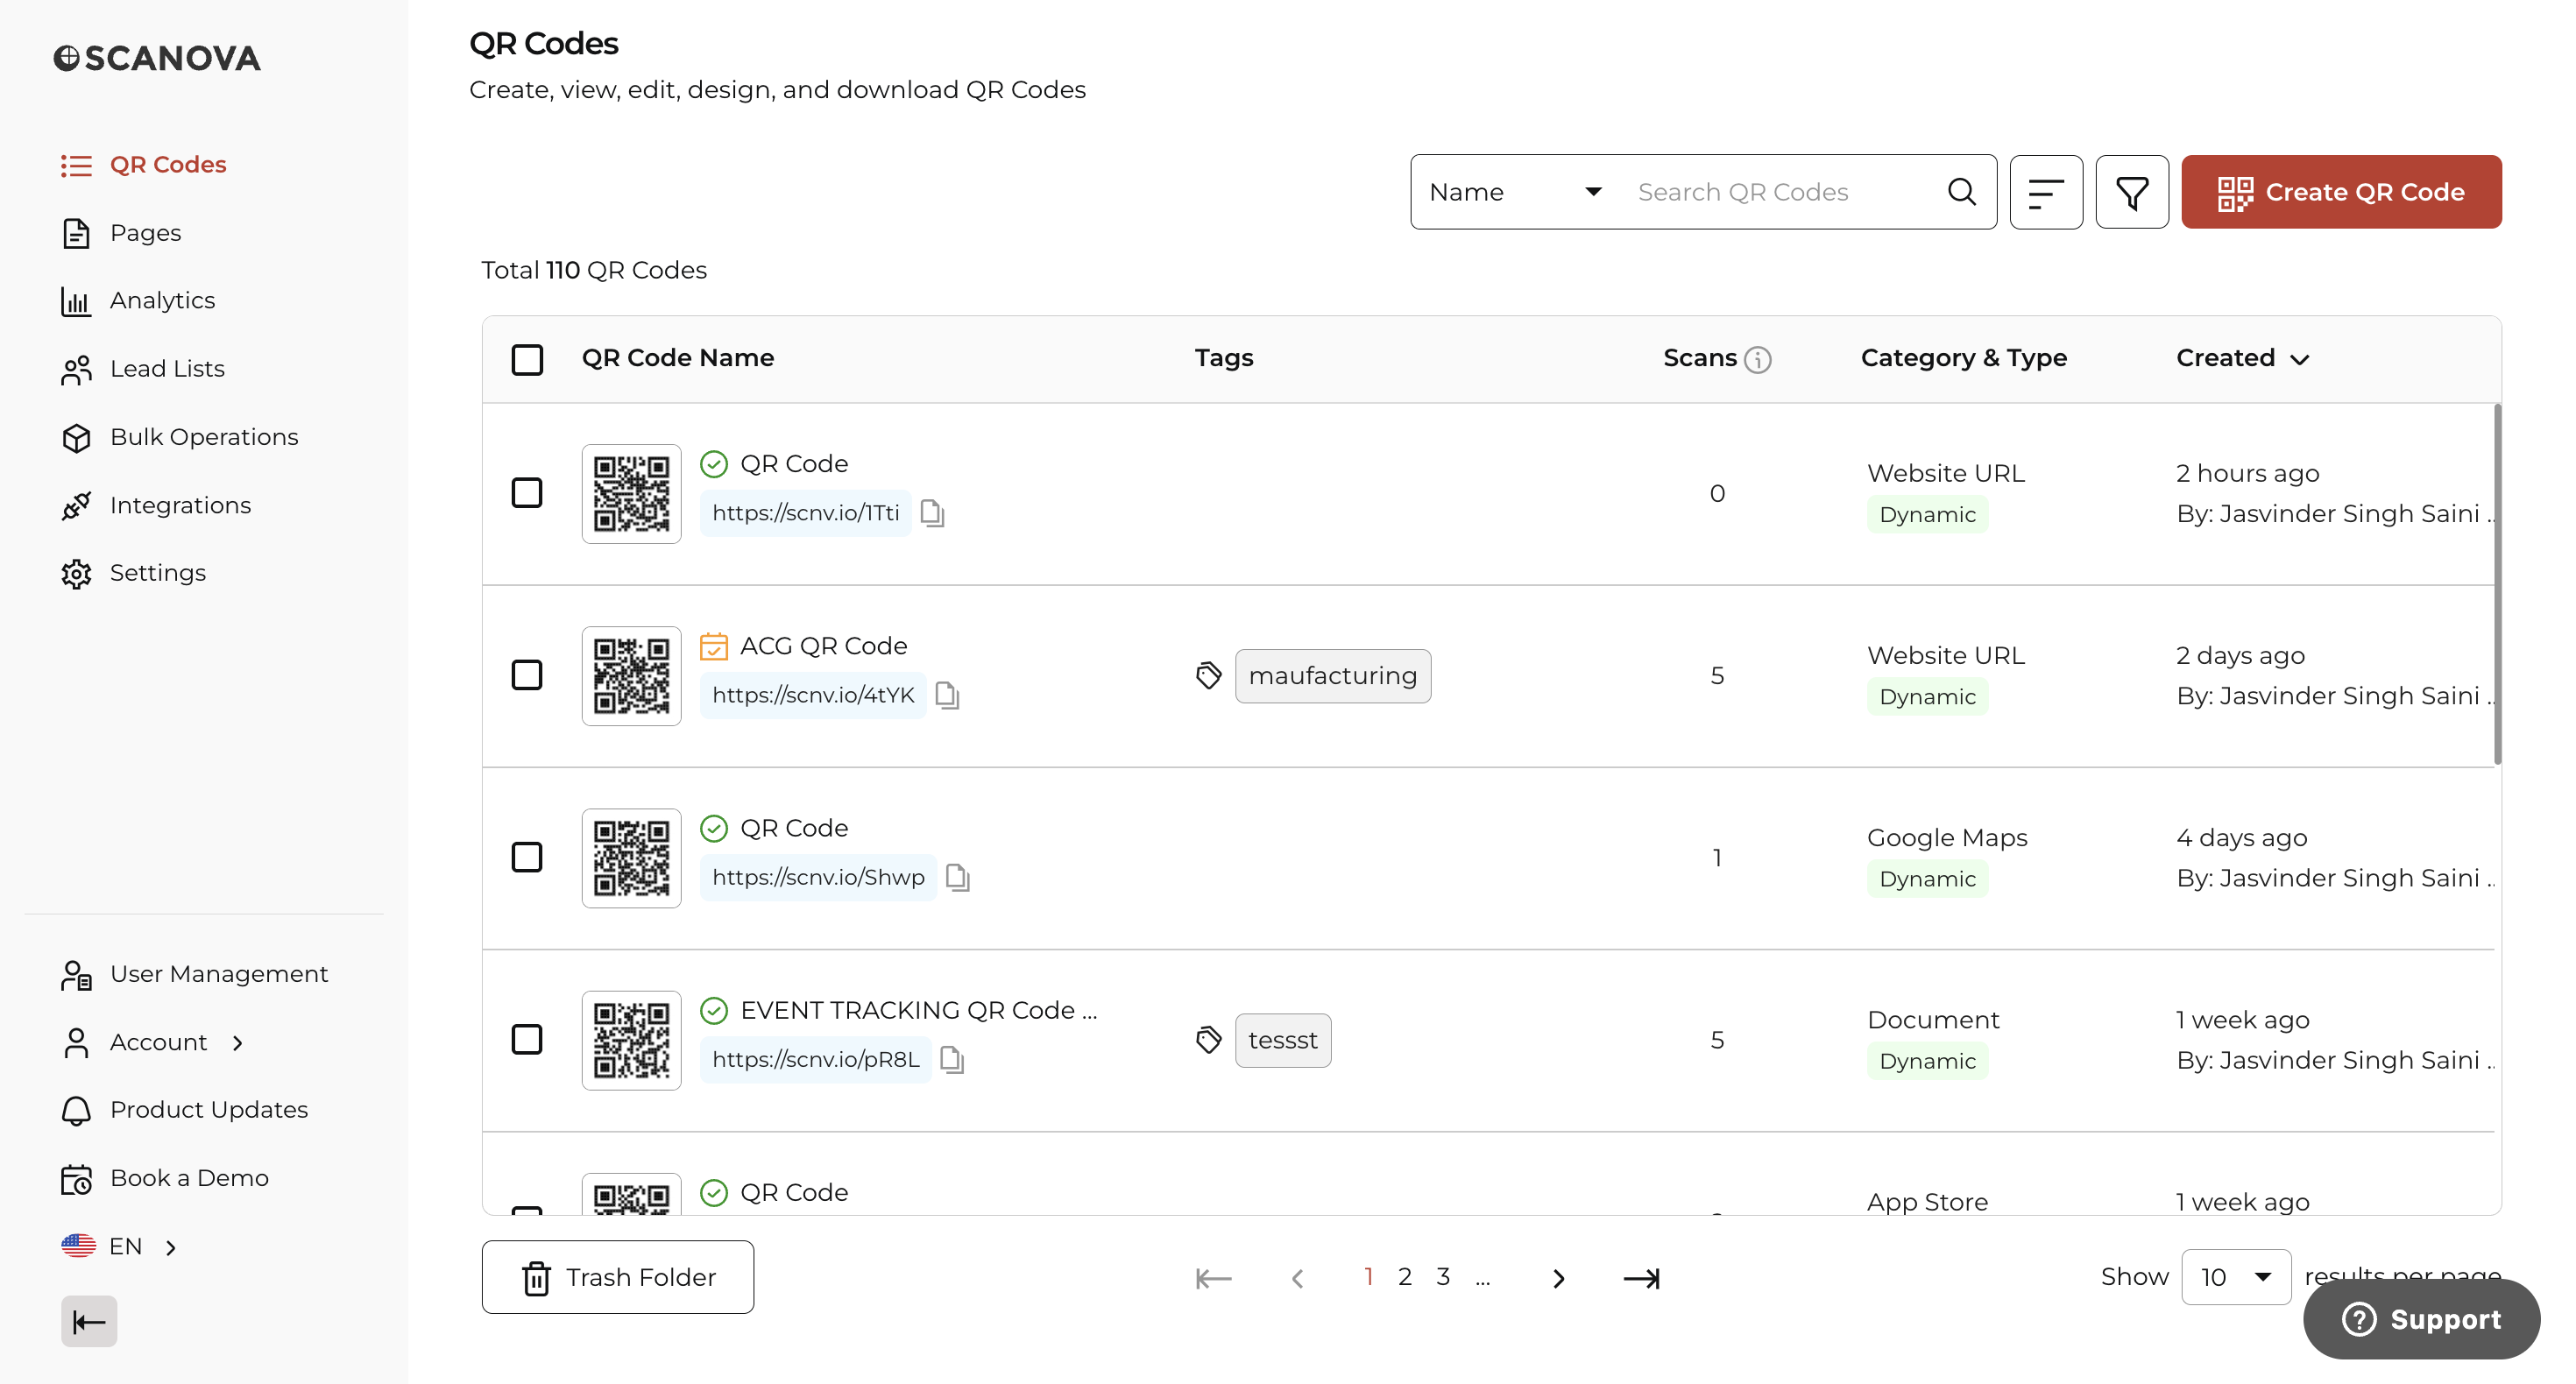The image size is (2576, 1384).
Task: Open the QR Codes list icon in sidebar
Action: point(76,165)
